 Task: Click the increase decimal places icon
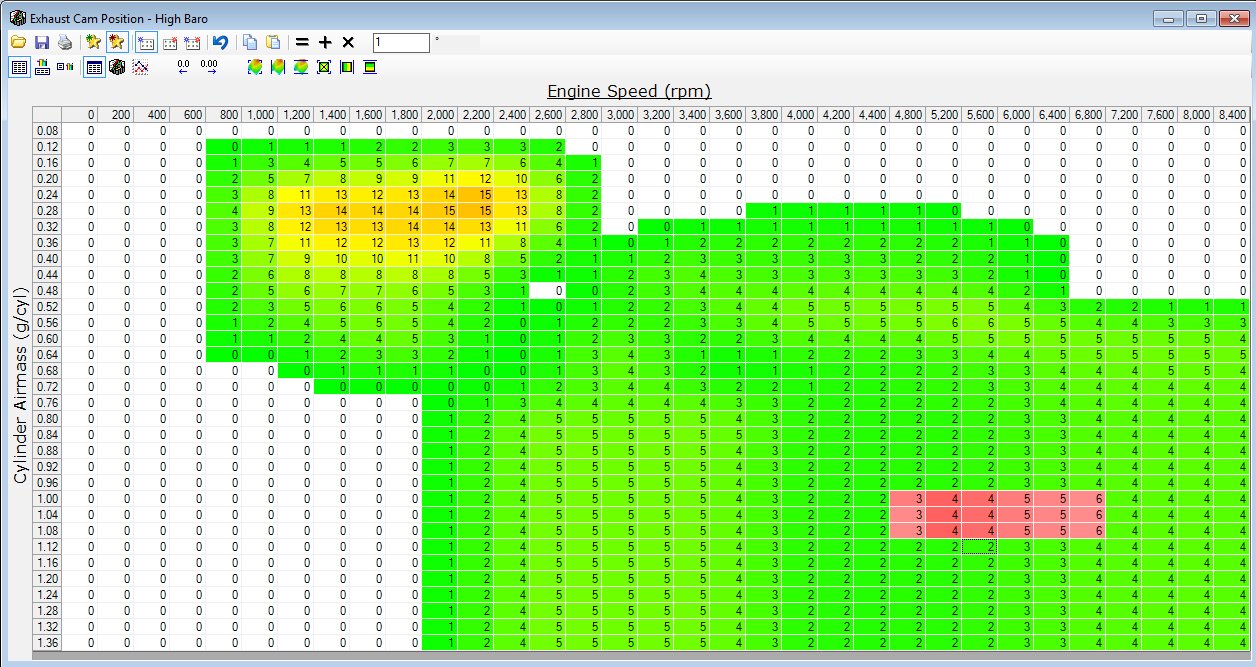(x=209, y=68)
